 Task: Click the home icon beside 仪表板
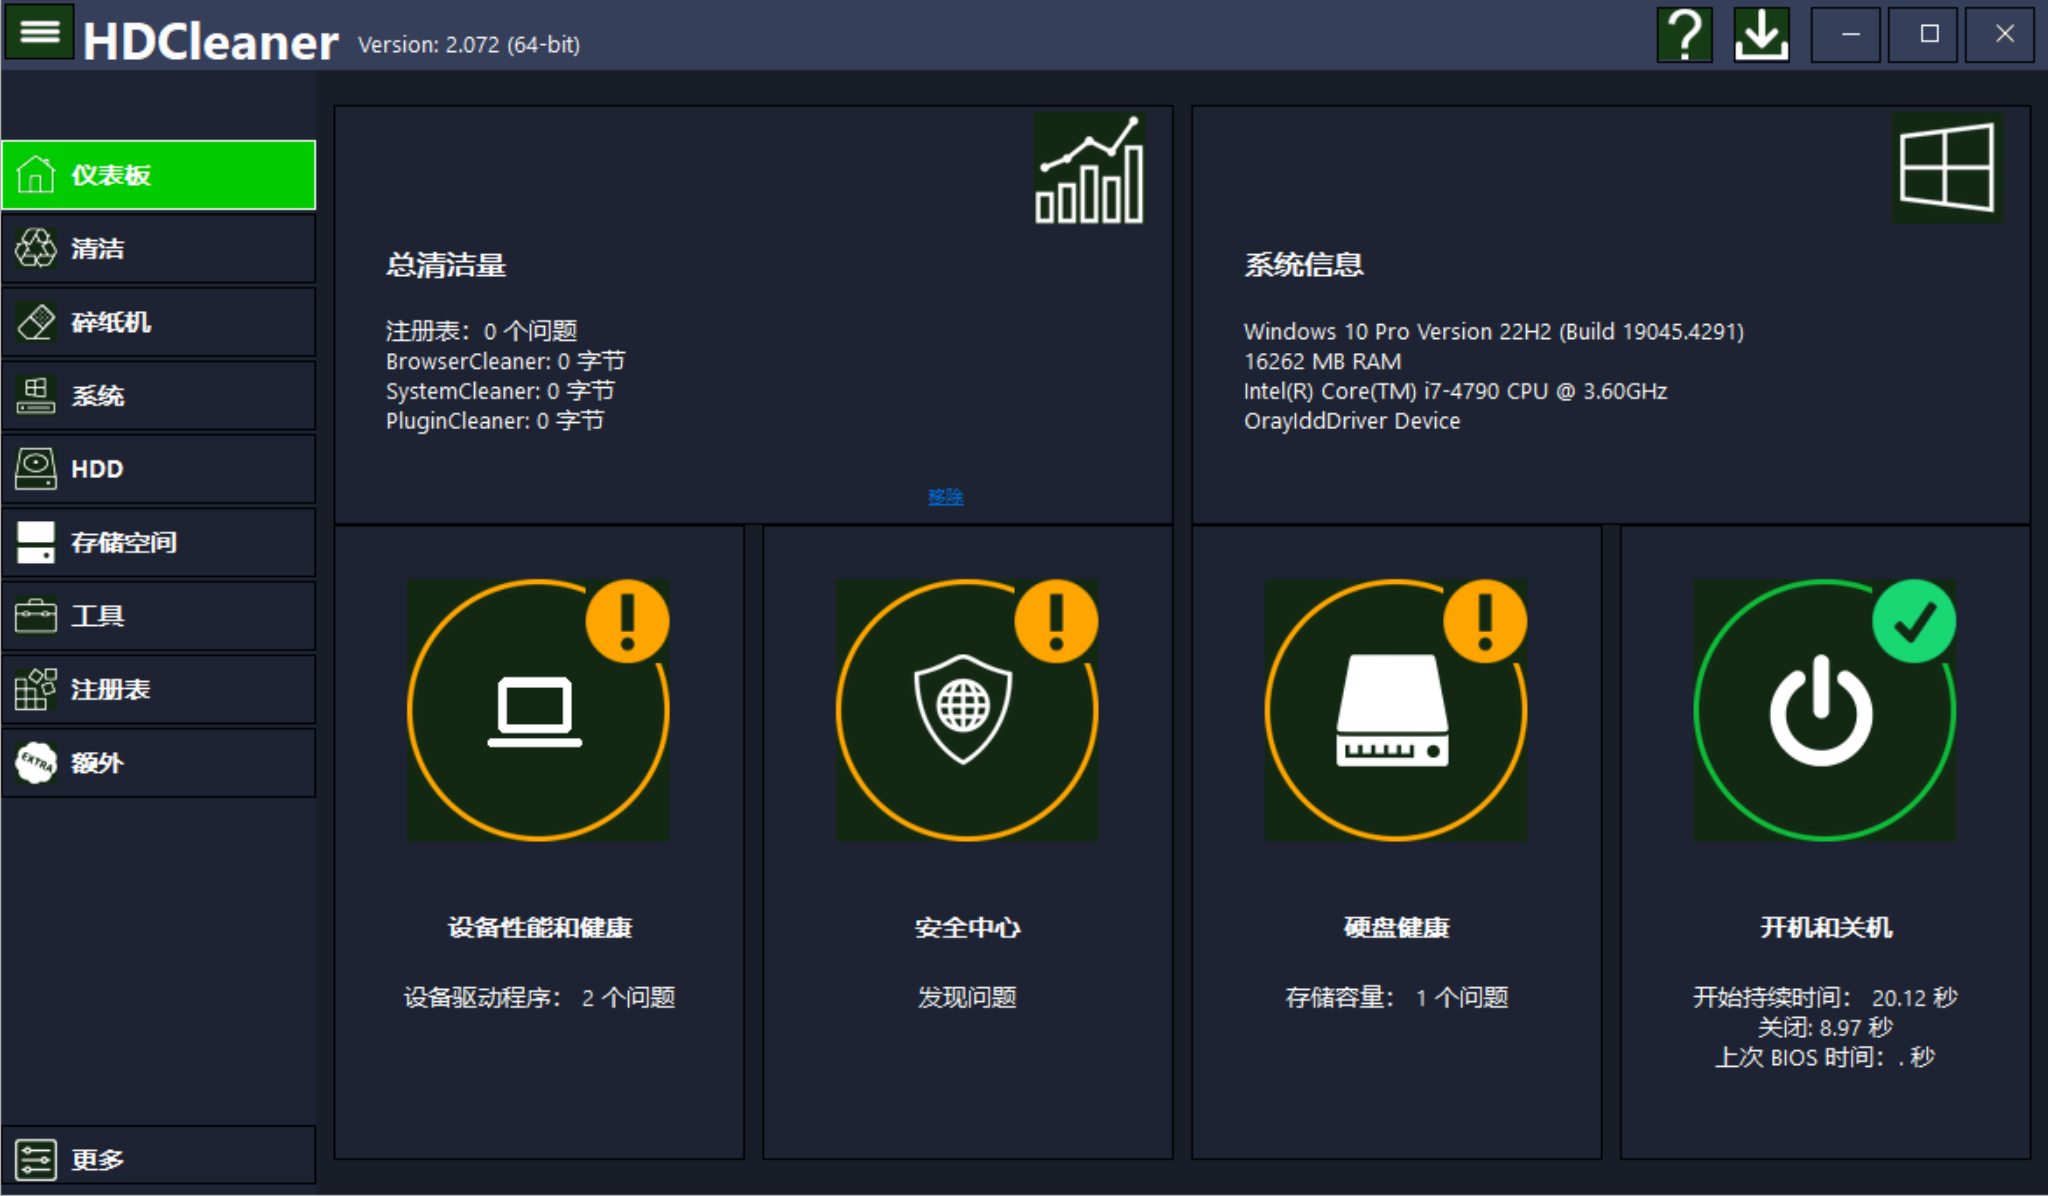pos(36,175)
